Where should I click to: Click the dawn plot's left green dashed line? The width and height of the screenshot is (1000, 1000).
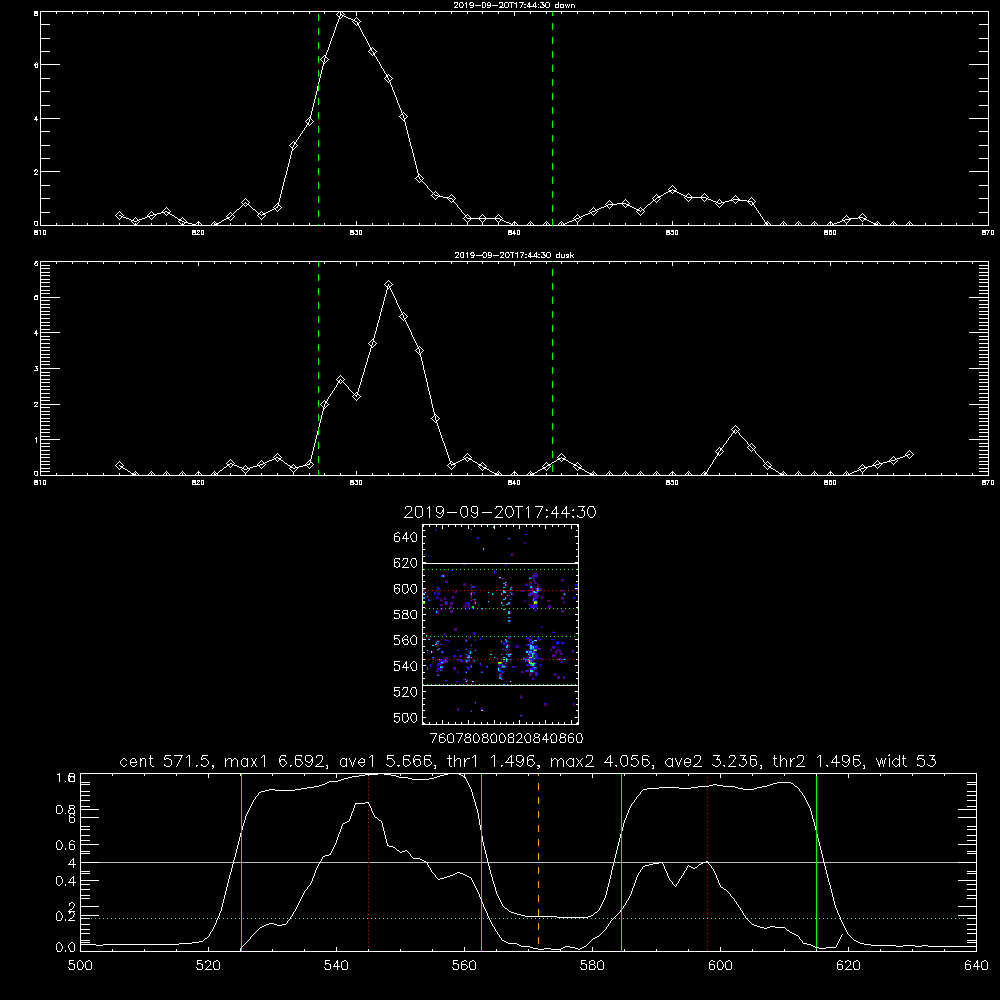[318, 118]
